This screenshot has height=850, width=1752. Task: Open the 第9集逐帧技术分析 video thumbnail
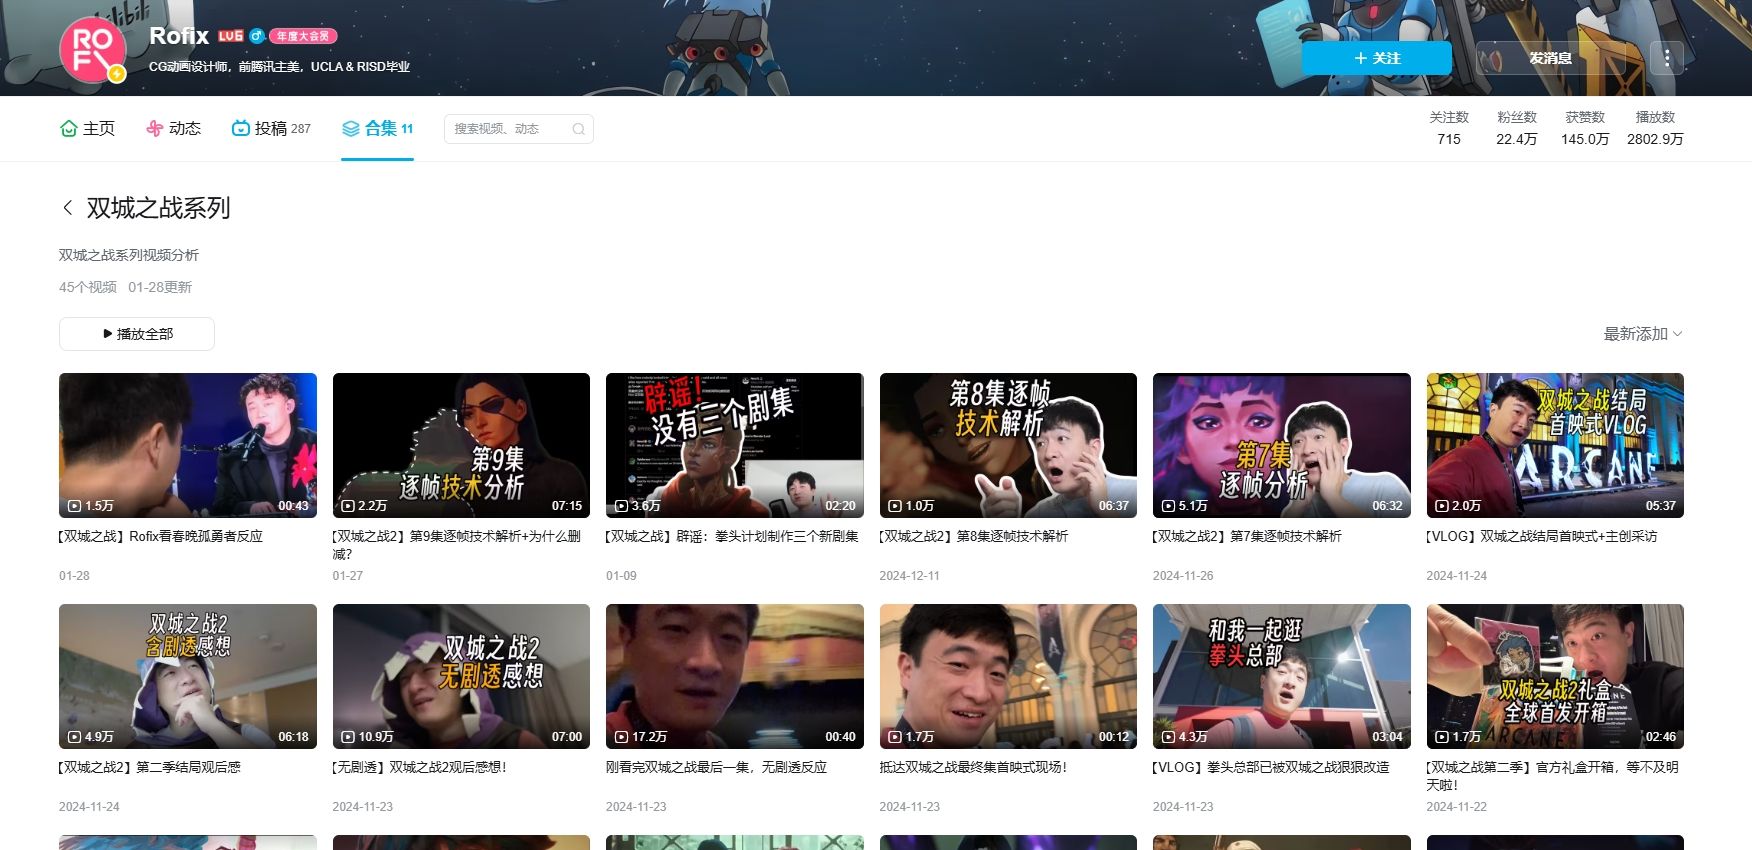(461, 445)
